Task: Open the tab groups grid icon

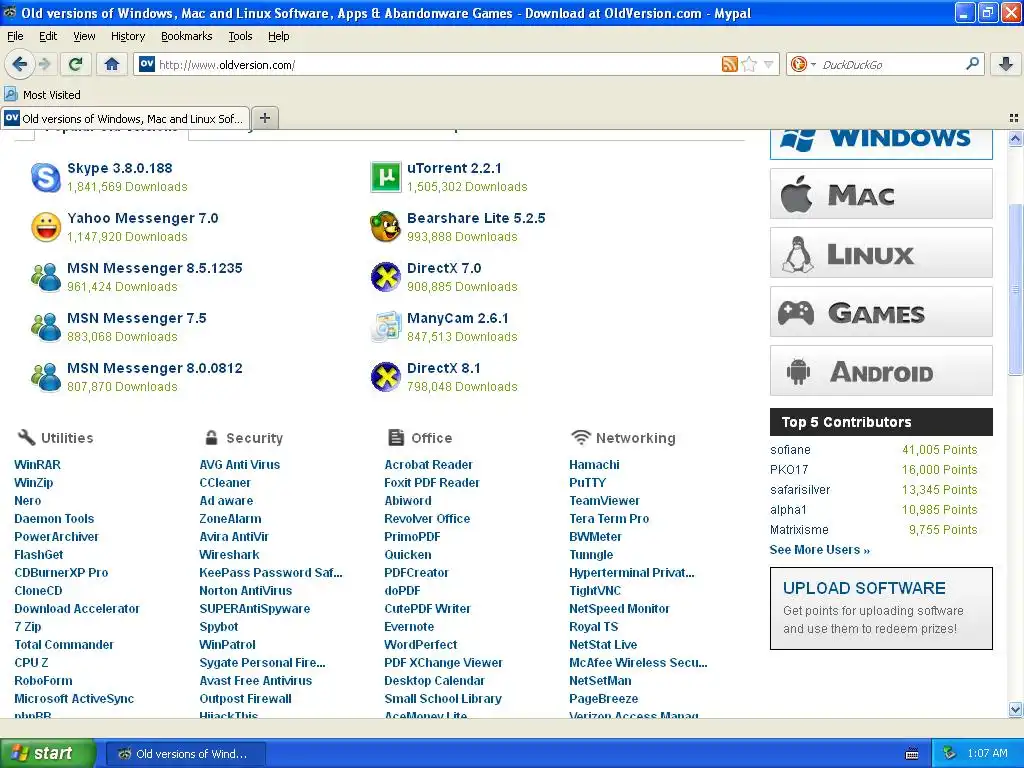Action: point(1014,118)
